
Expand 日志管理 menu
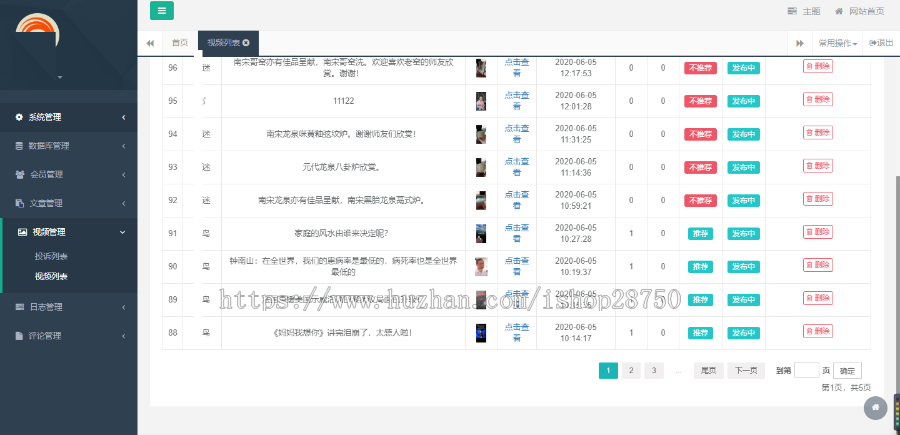(69, 307)
